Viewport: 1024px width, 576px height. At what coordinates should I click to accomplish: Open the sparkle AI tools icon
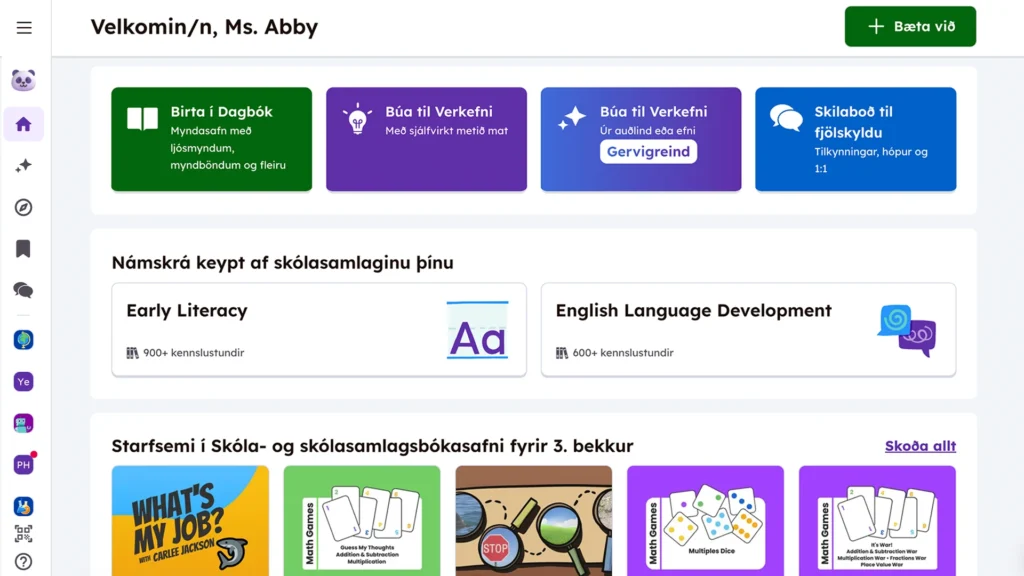click(24, 166)
